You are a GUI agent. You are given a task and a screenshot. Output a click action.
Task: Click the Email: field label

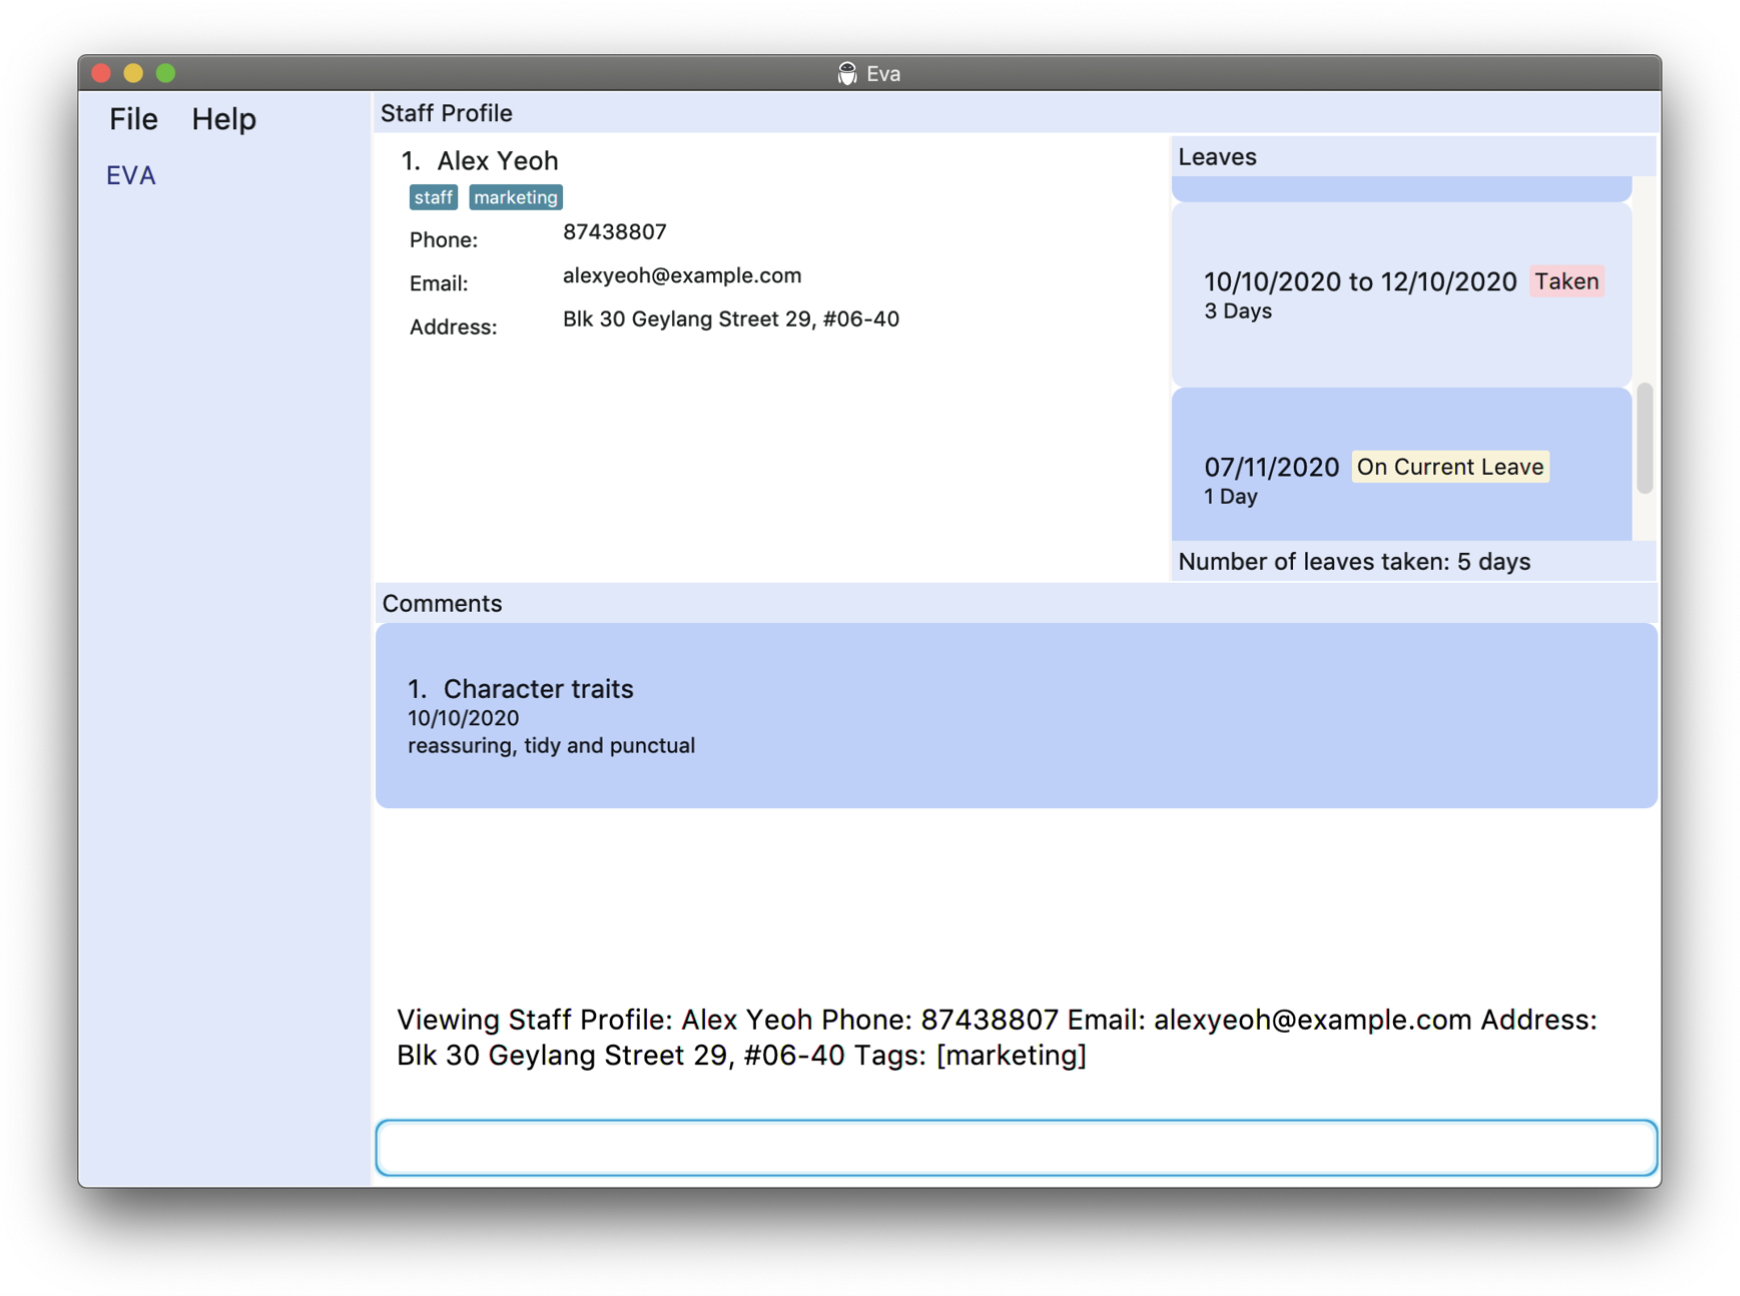click(438, 284)
